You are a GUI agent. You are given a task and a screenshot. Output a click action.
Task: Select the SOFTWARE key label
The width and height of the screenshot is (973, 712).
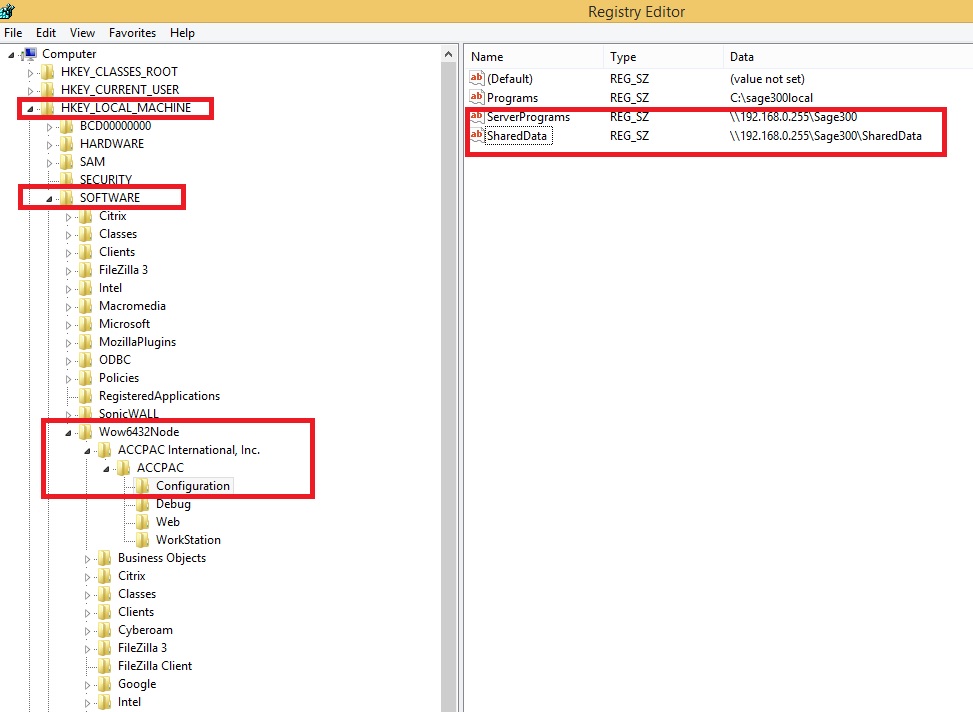[x=110, y=198]
